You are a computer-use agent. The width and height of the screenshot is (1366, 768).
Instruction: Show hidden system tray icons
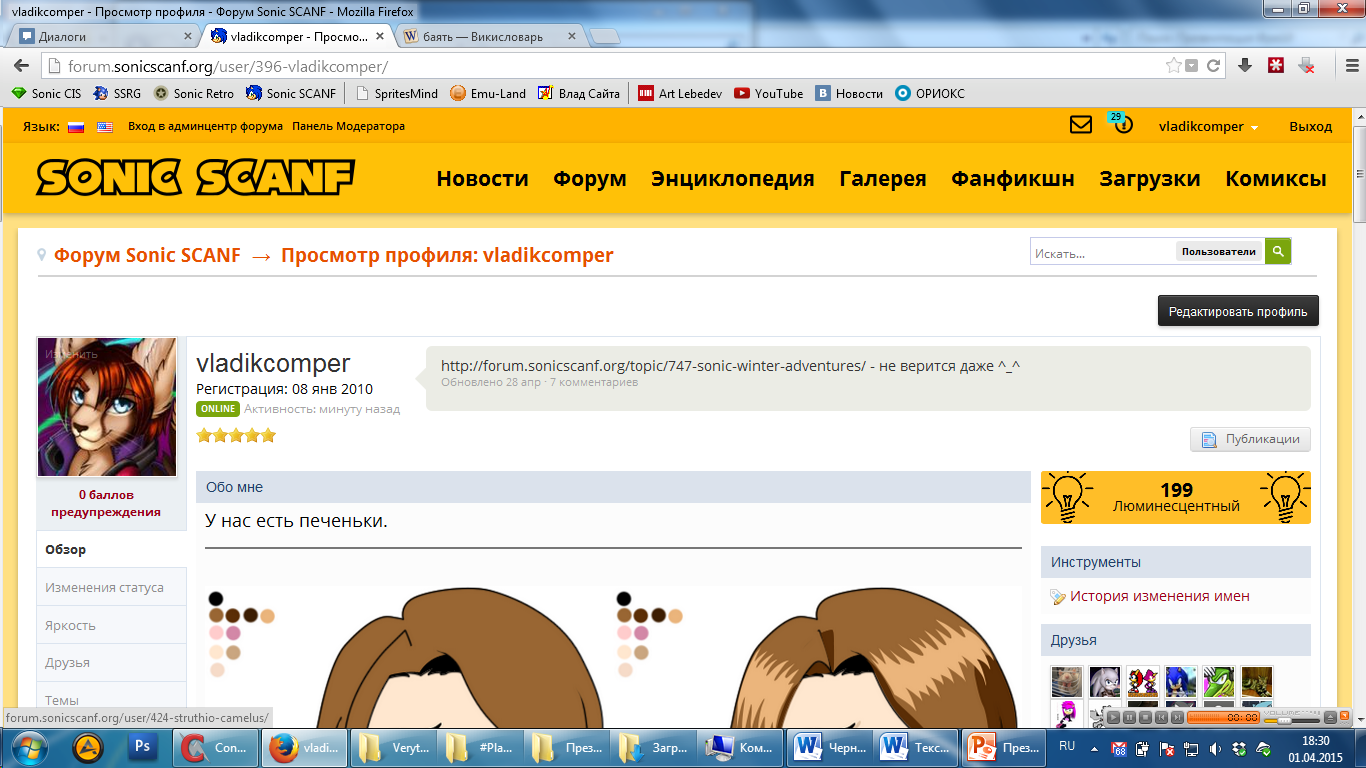click(1096, 748)
